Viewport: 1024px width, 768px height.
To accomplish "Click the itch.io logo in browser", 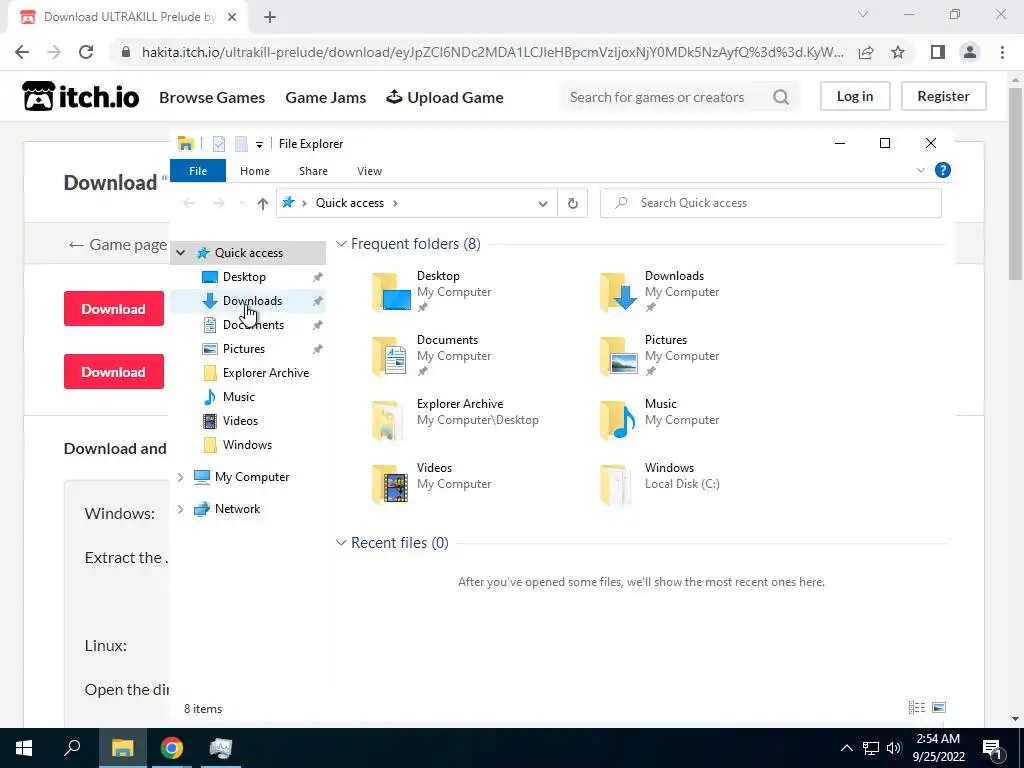I will (x=81, y=97).
